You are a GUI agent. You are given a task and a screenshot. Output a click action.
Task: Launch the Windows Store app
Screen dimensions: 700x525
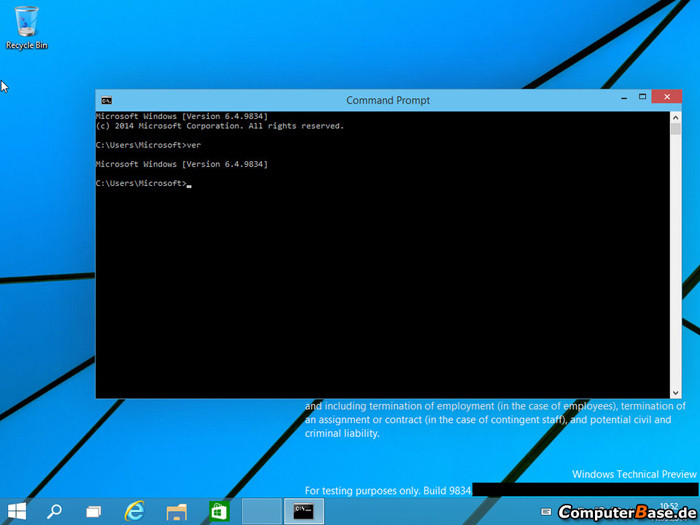click(219, 511)
